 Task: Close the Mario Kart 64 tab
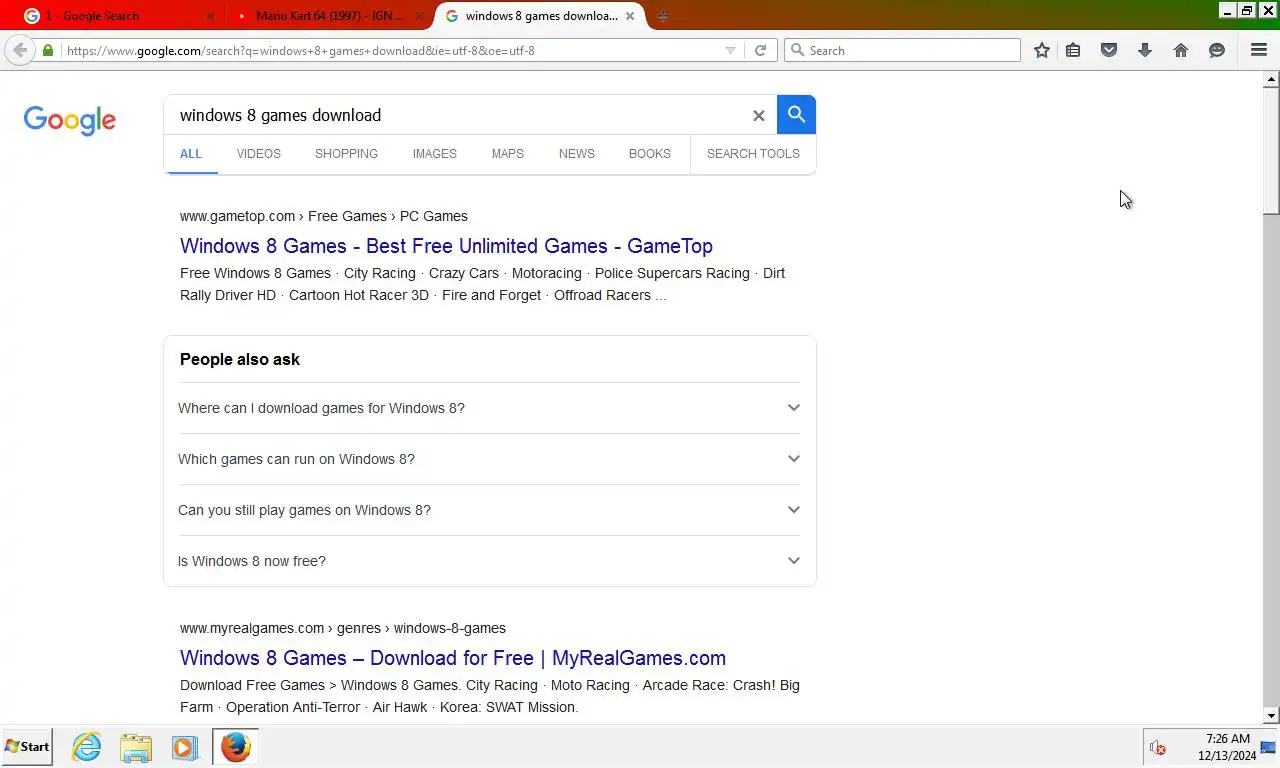pyautogui.click(x=420, y=16)
